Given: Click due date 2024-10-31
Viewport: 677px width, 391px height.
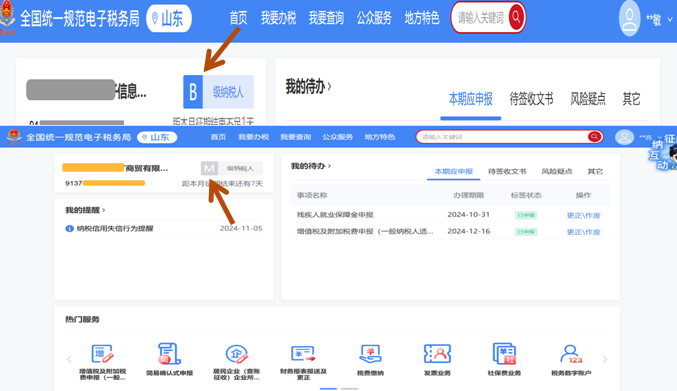Looking at the screenshot, I should click(x=468, y=214).
